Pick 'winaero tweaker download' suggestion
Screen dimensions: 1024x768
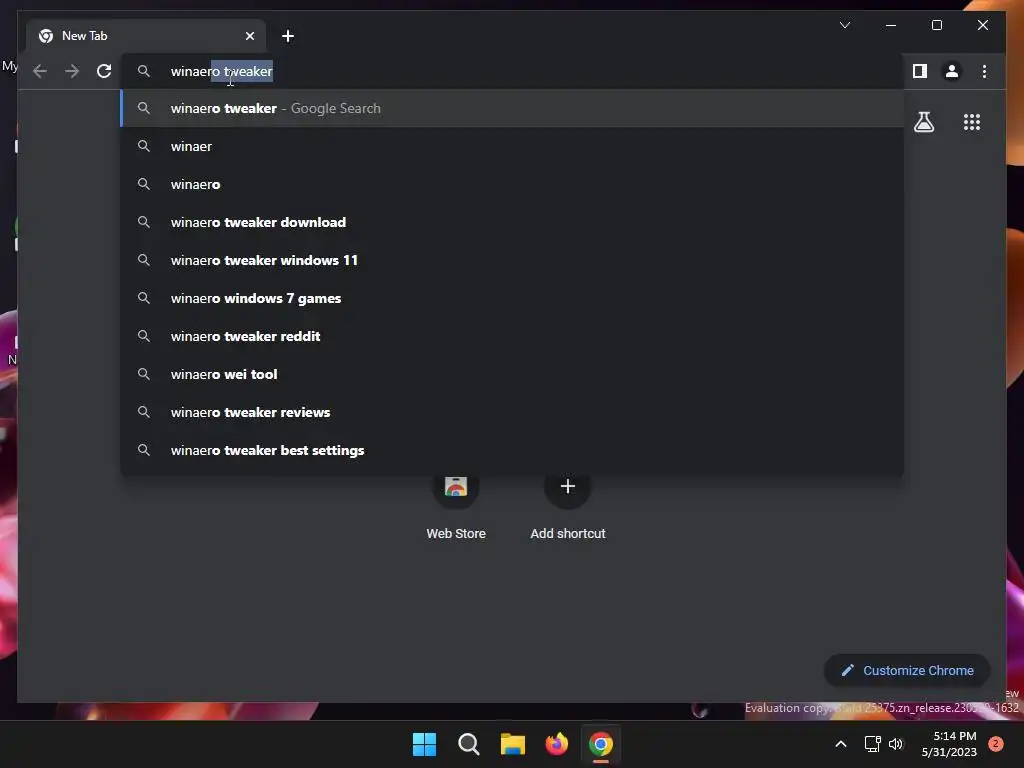point(512,222)
